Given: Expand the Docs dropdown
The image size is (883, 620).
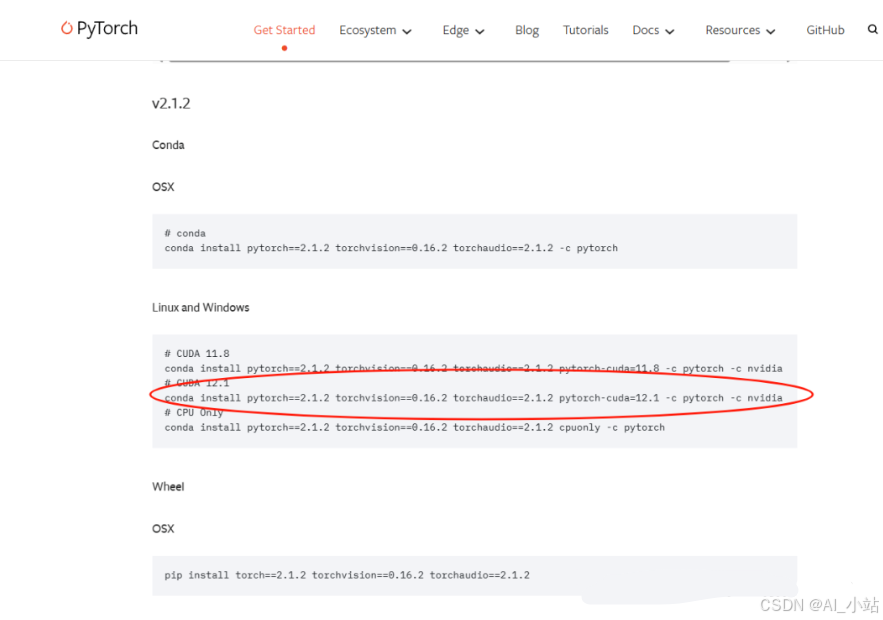Looking at the screenshot, I should [x=653, y=30].
